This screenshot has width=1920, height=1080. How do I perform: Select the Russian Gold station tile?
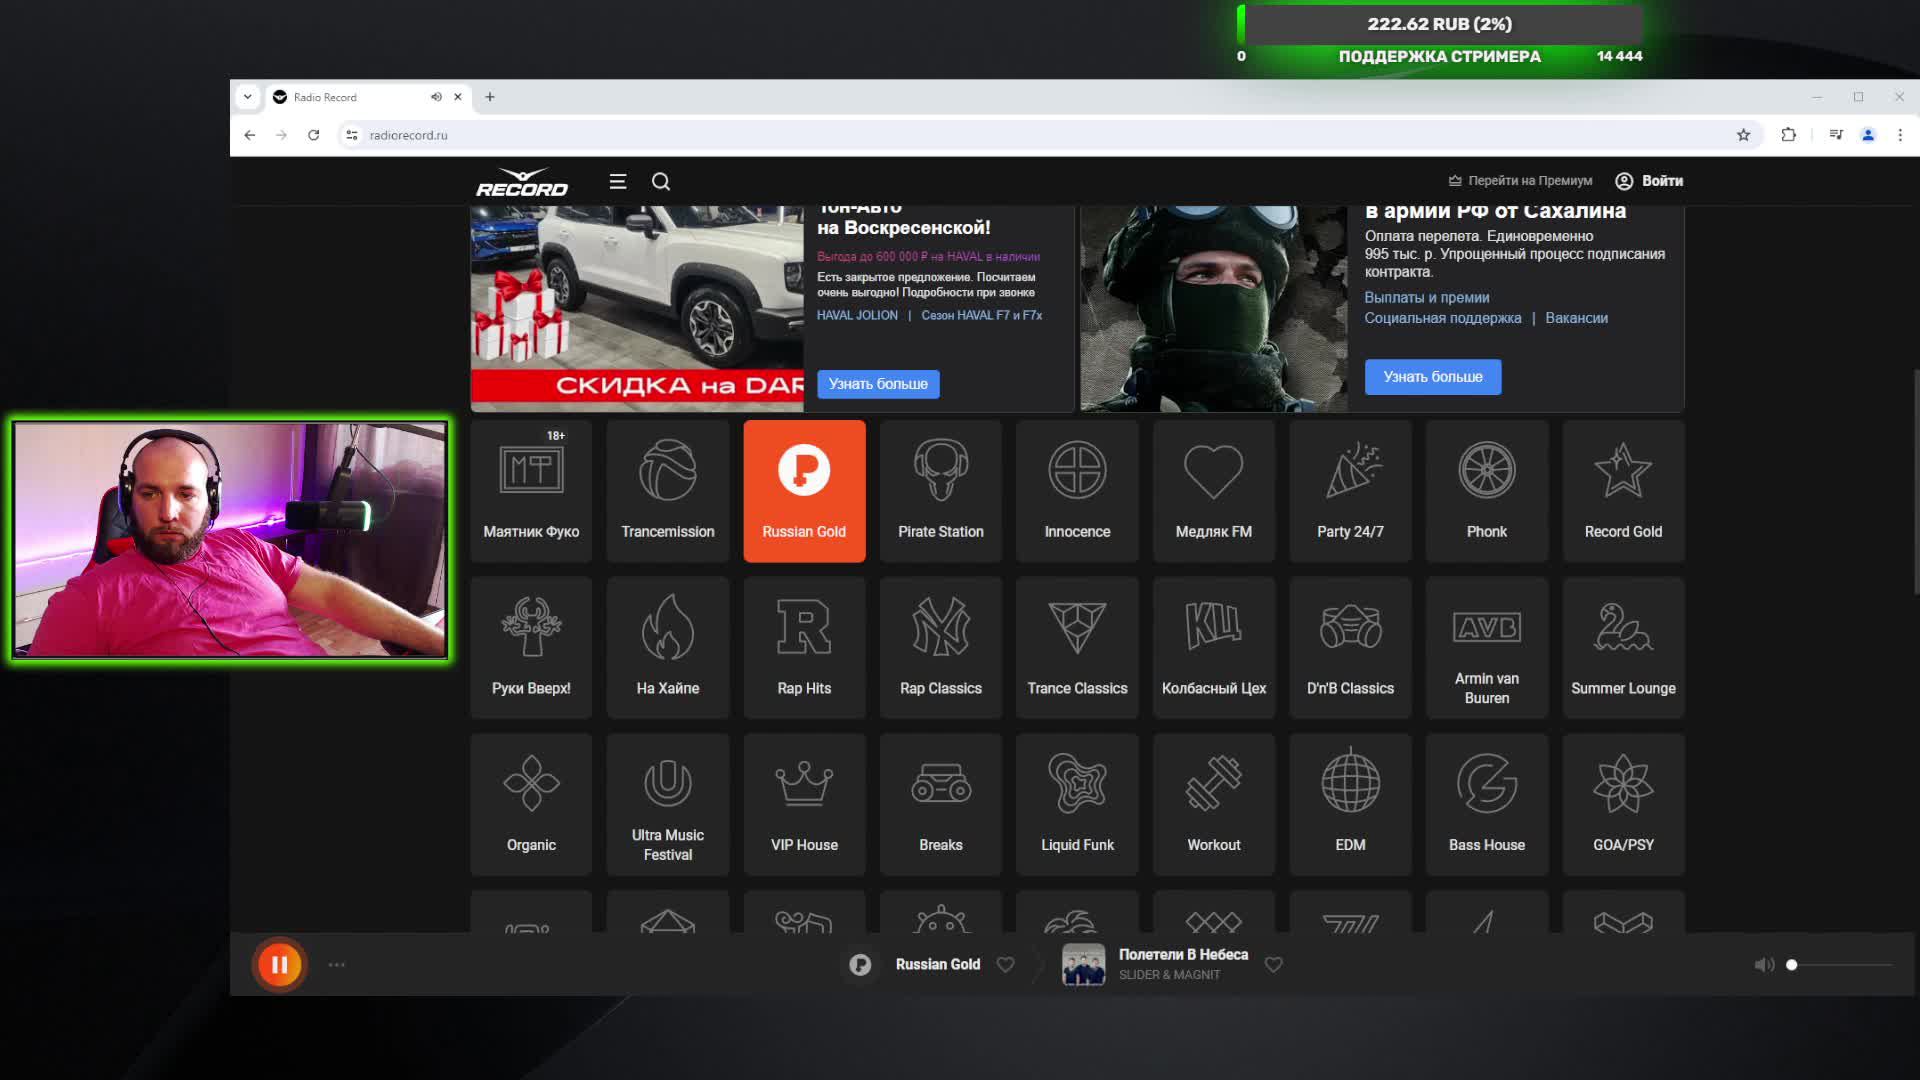tap(804, 490)
